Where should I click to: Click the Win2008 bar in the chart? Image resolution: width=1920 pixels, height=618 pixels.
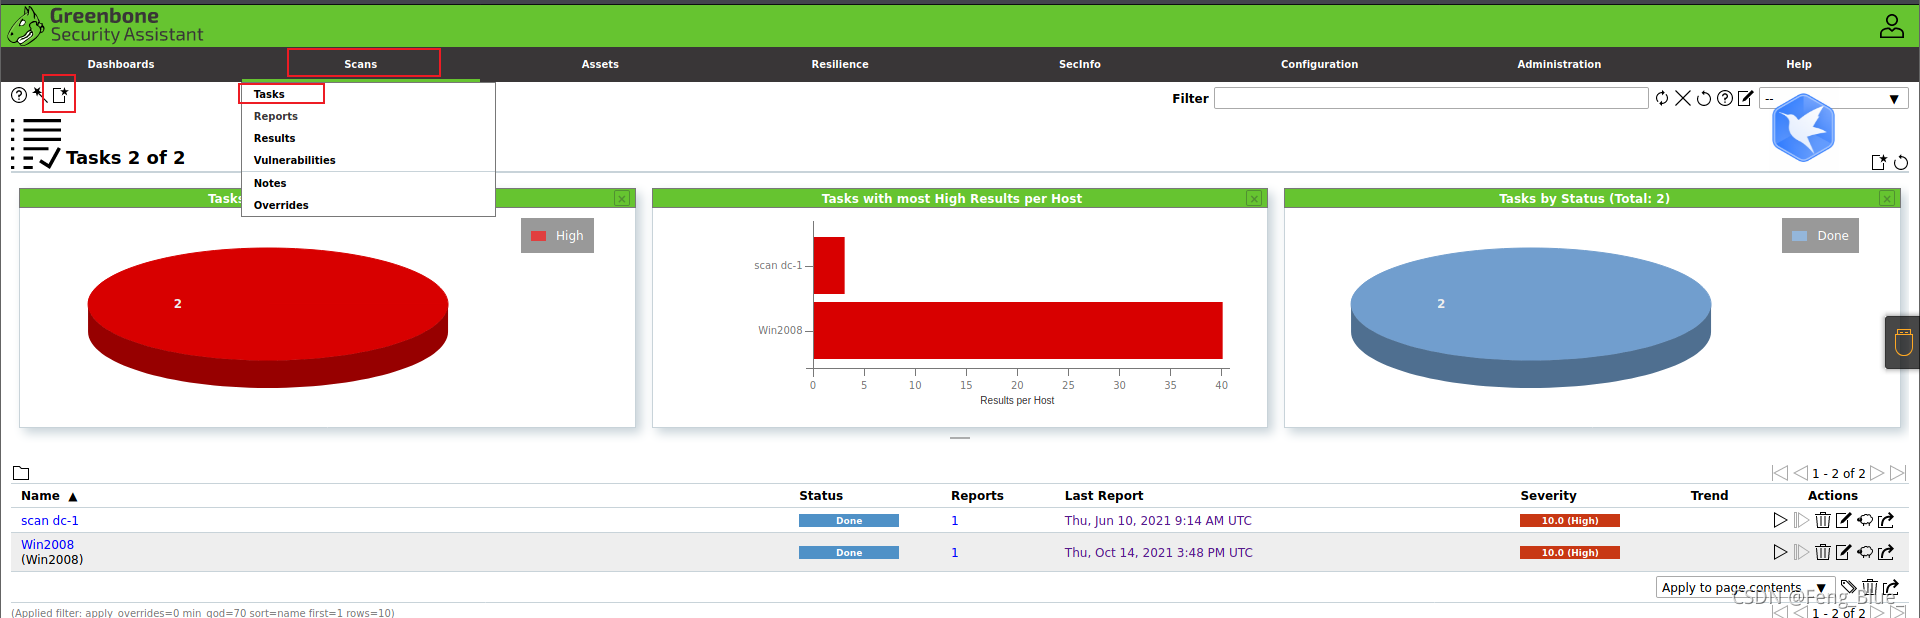(1018, 330)
